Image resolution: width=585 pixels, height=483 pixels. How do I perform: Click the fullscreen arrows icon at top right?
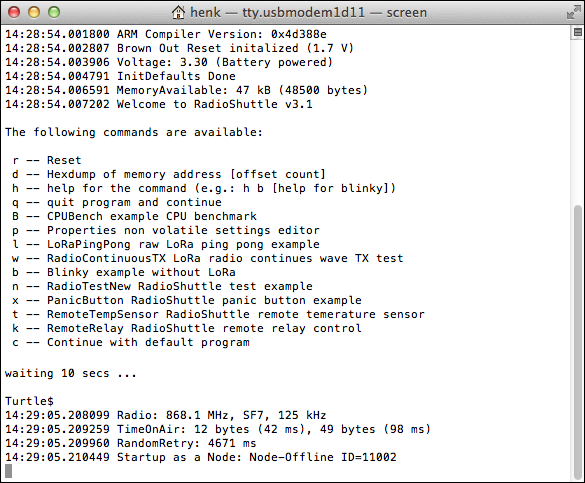[x=573, y=12]
